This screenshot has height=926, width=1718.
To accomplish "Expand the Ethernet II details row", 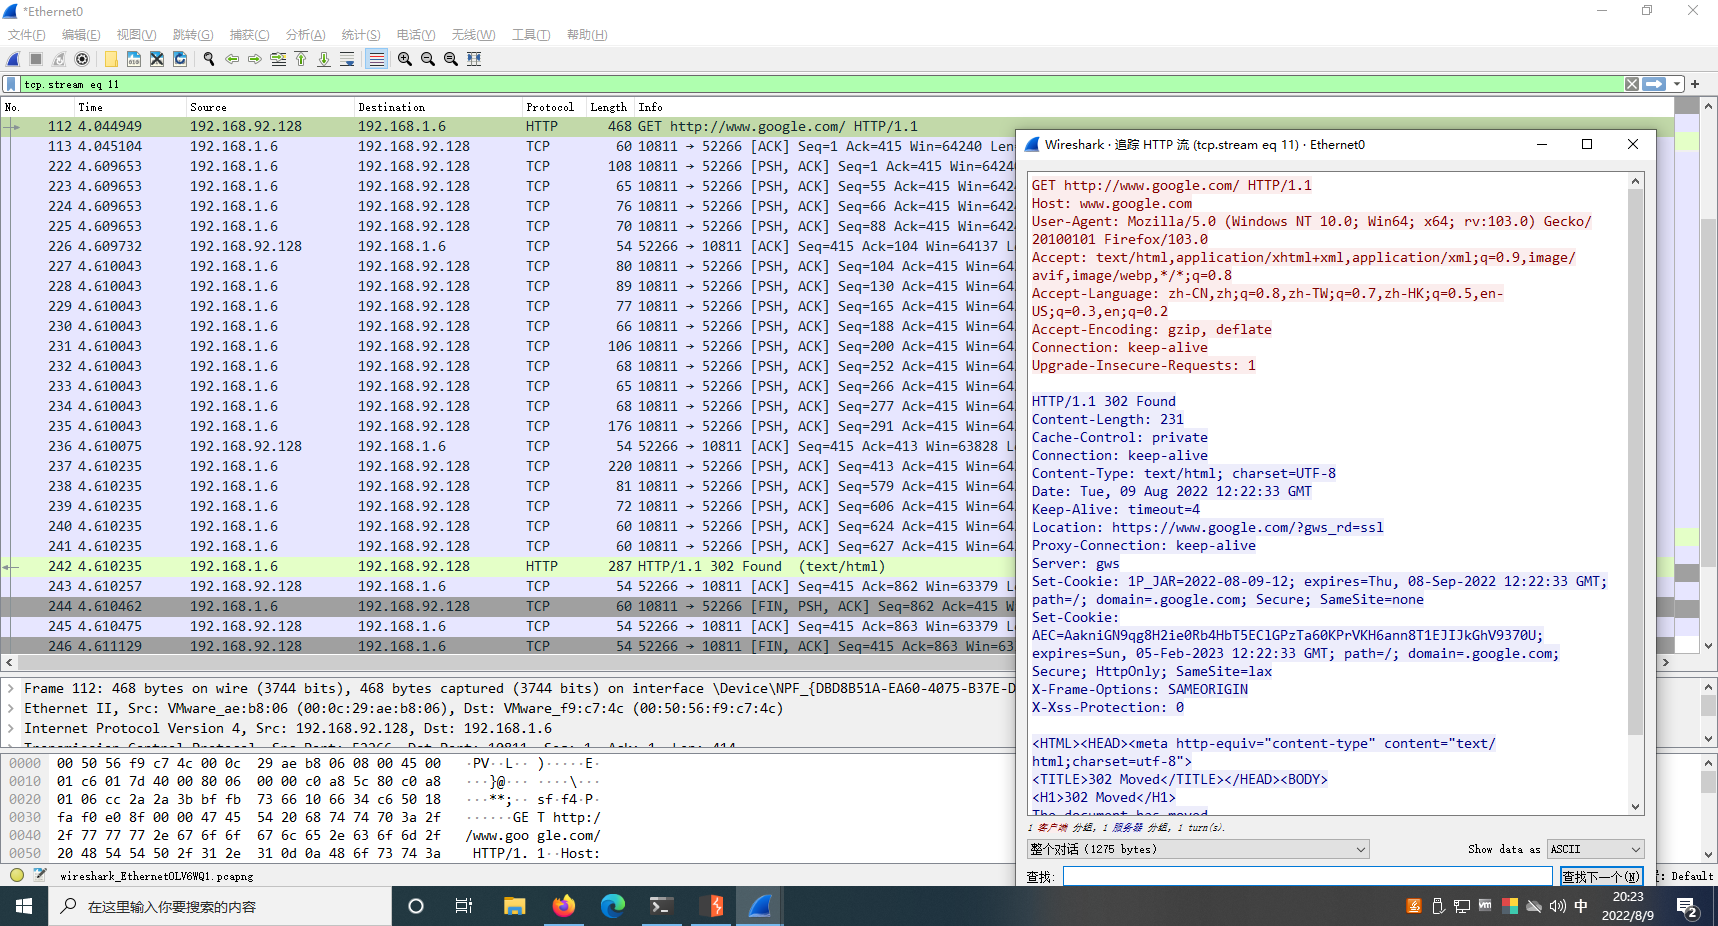I will point(11,708).
